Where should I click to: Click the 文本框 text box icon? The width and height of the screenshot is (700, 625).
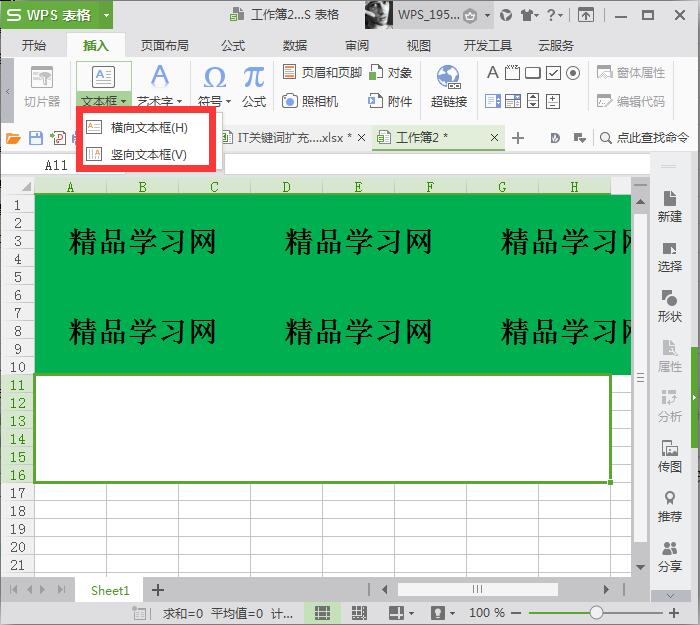[104, 77]
